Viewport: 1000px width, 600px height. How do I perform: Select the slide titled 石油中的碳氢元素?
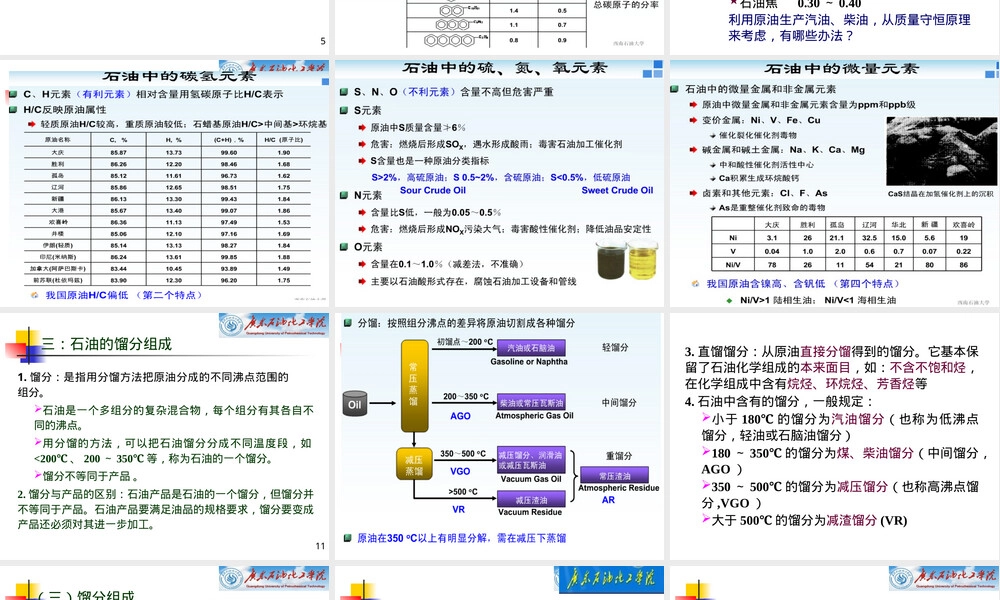[165, 184]
